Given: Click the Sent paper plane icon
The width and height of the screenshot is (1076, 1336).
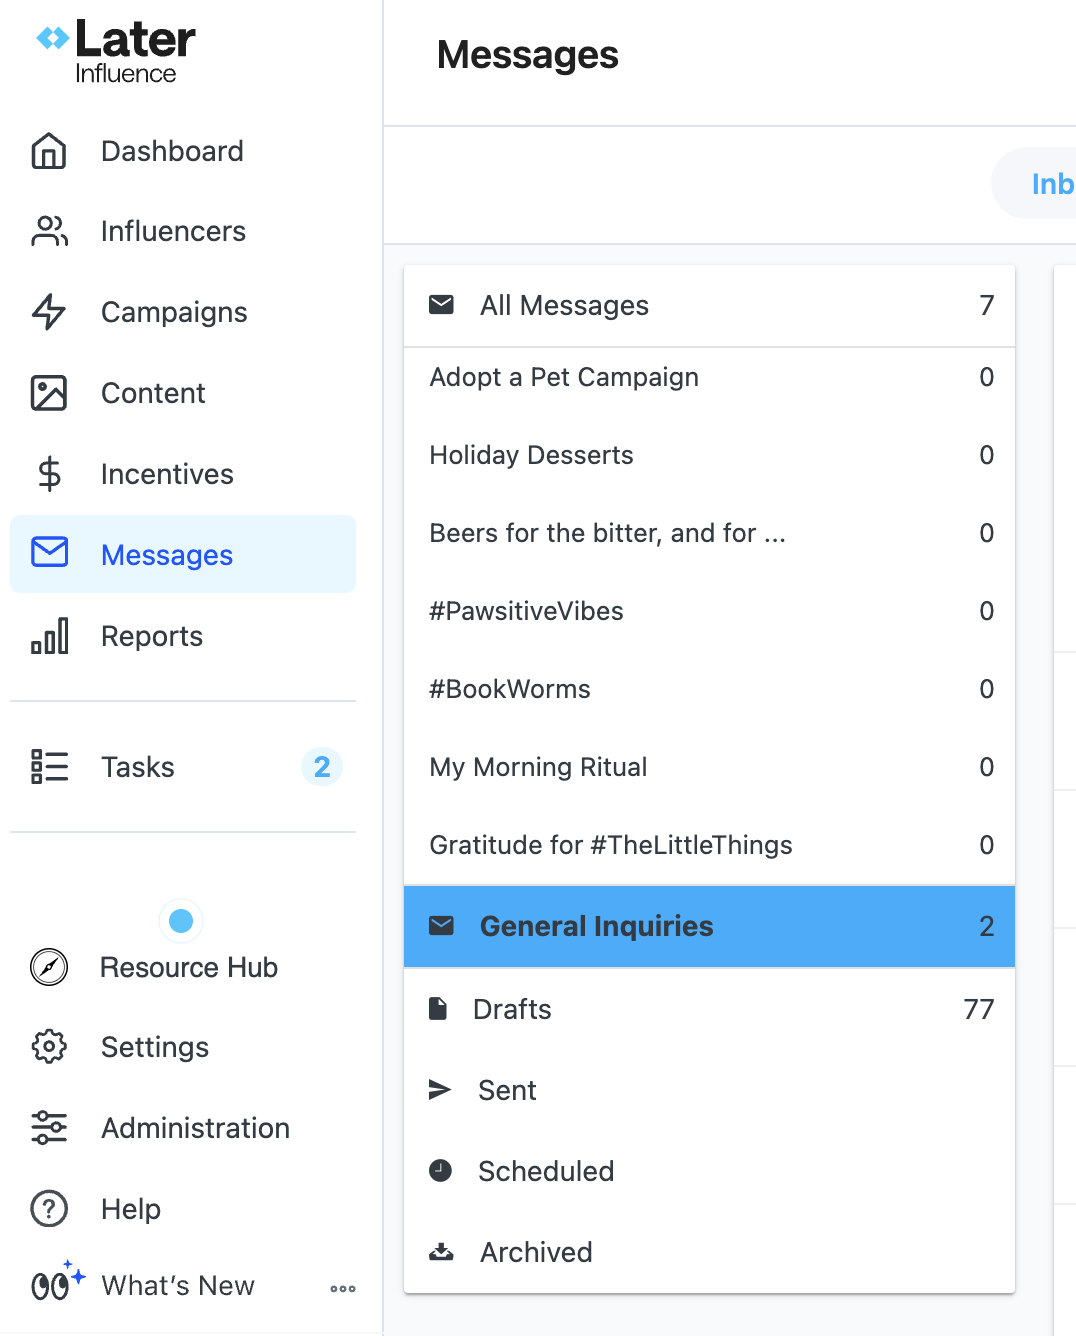Looking at the screenshot, I should coord(440,1090).
